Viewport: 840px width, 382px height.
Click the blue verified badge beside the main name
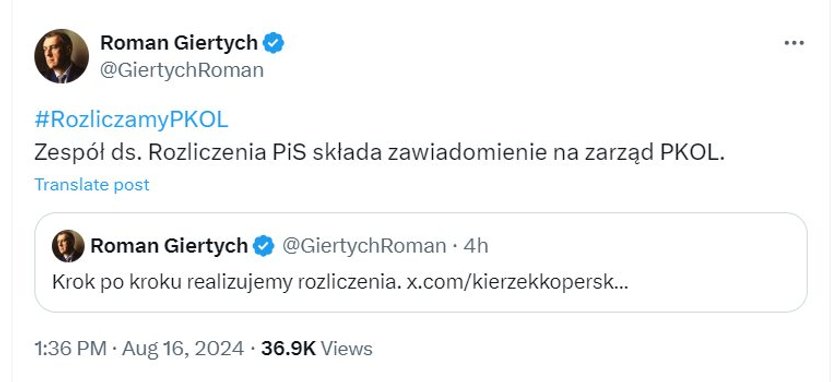(274, 43)
